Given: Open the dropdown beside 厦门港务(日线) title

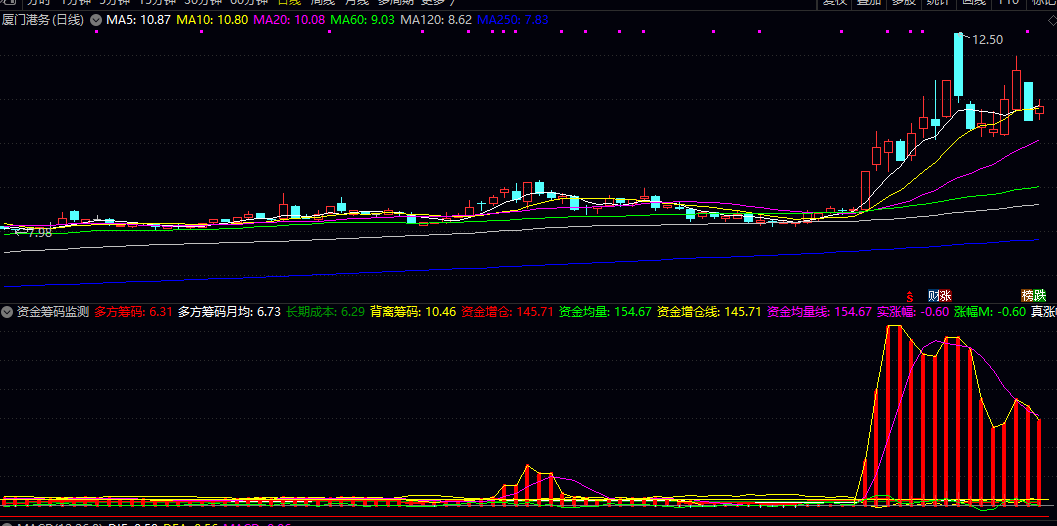Looking at the screenshot, I should (96, 20).
